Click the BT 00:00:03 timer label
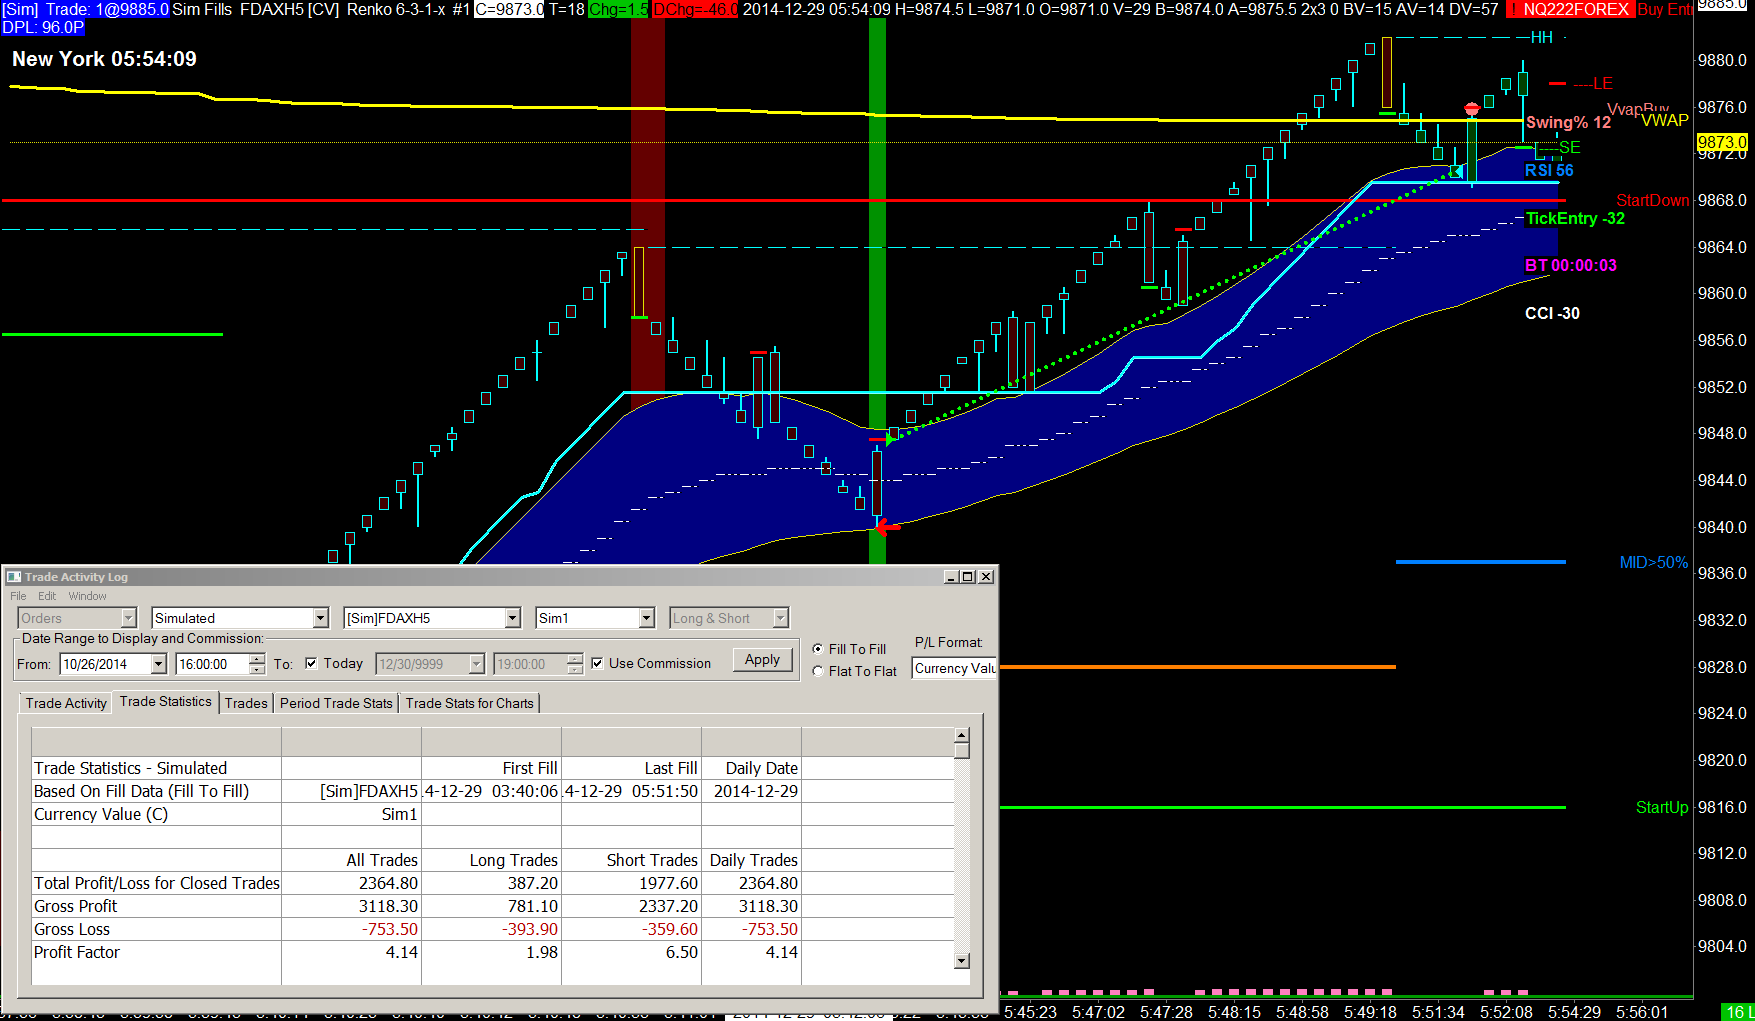This screenshot has height=1021, width=1755. pos(1571,265)
